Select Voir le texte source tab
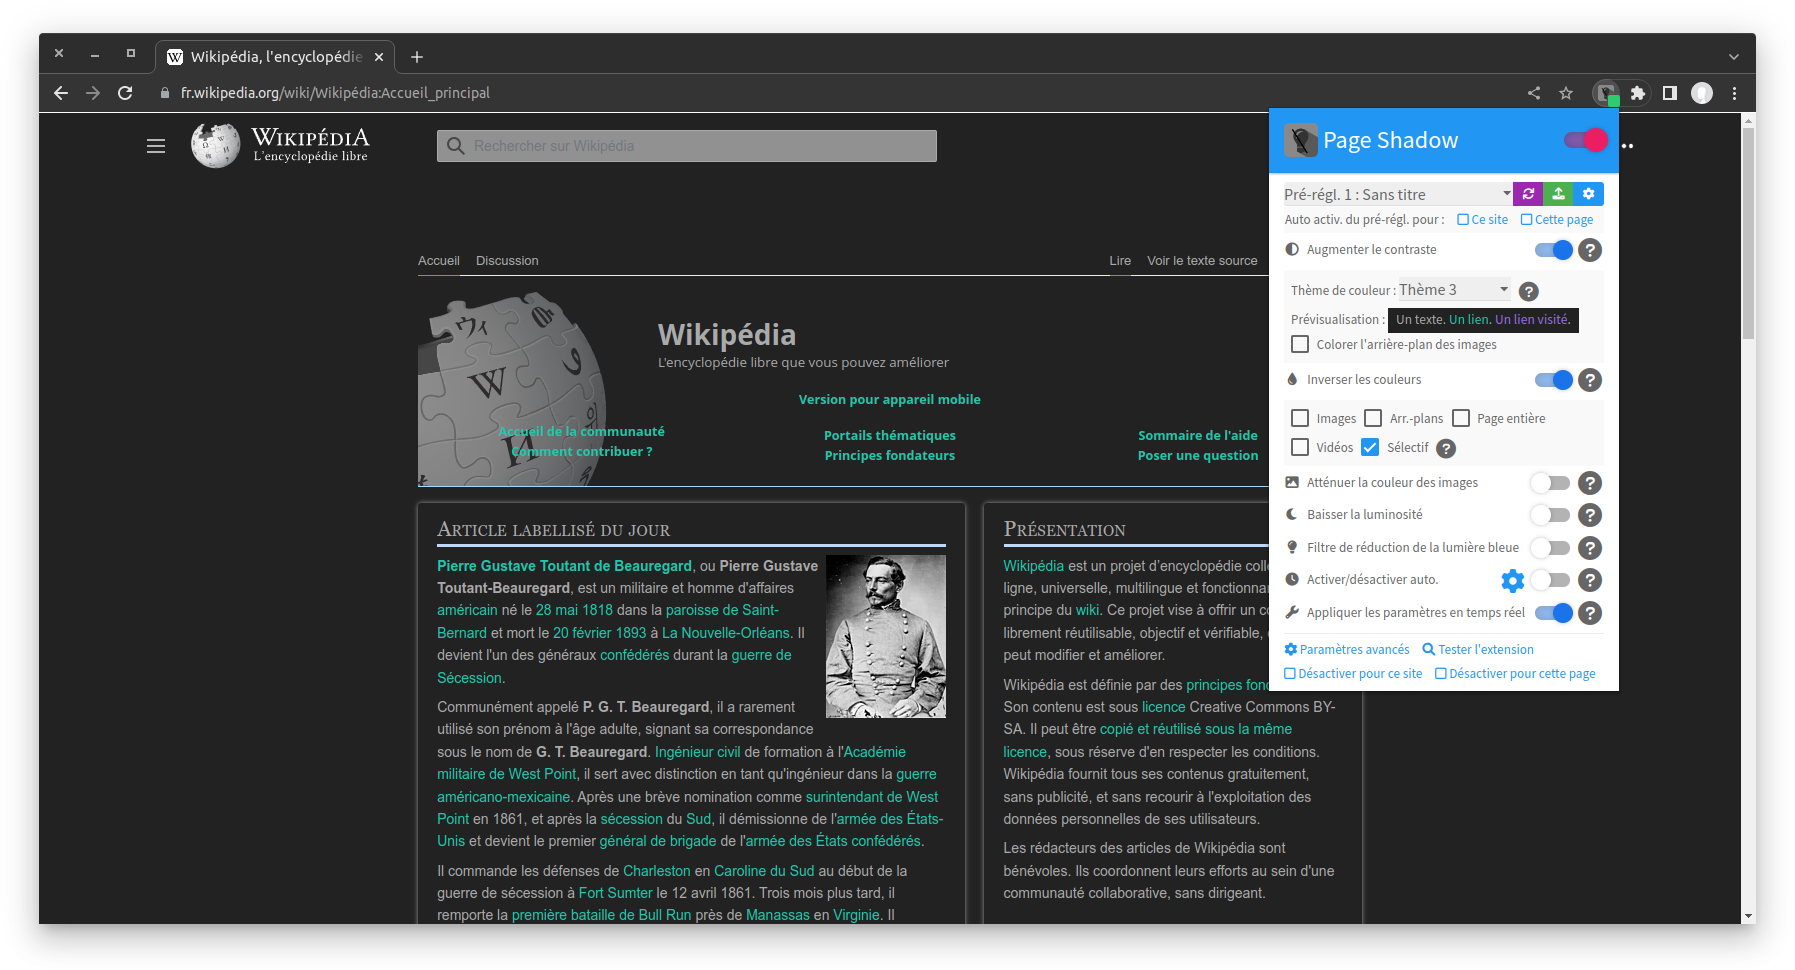Image resolution: width=1795 pixels, height=970 pixels. (x=1202, y=261)
